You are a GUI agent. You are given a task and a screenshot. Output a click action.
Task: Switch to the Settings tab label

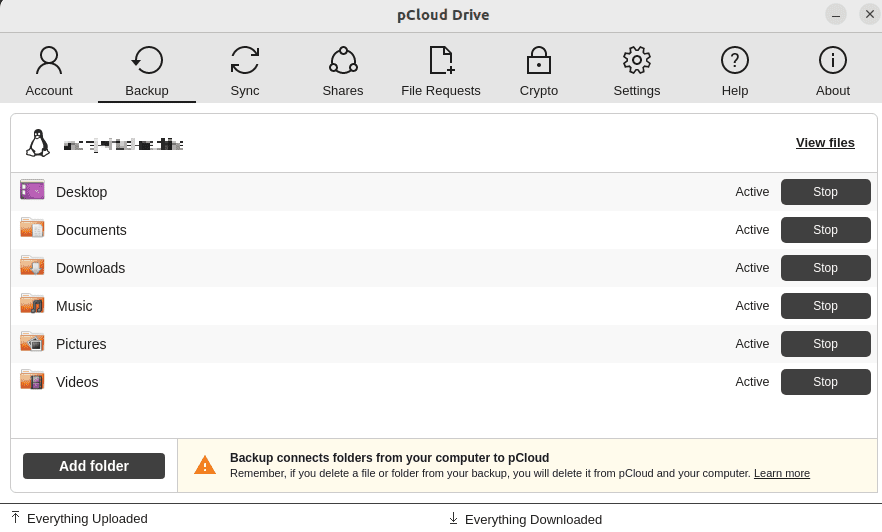[x=637, y=91]
